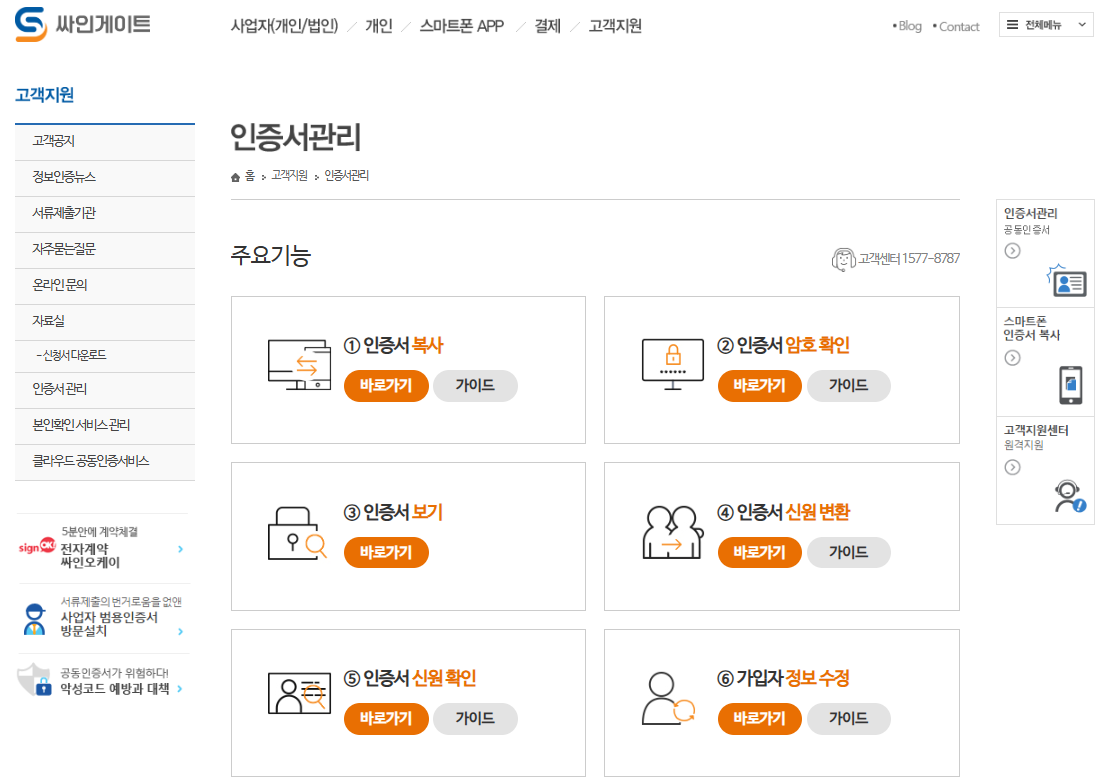Click the hamburger icon of 전체메뉴

point(1012,25)
